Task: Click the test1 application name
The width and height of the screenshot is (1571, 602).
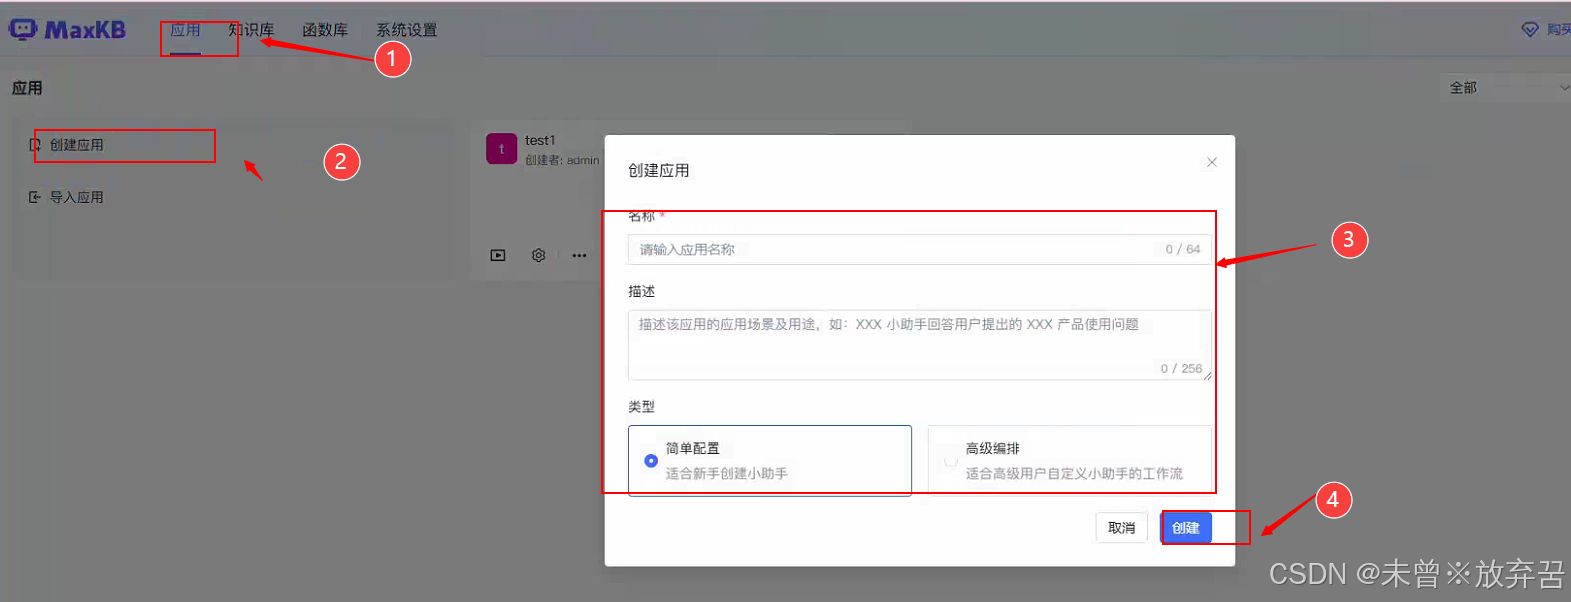Action: 540,140
